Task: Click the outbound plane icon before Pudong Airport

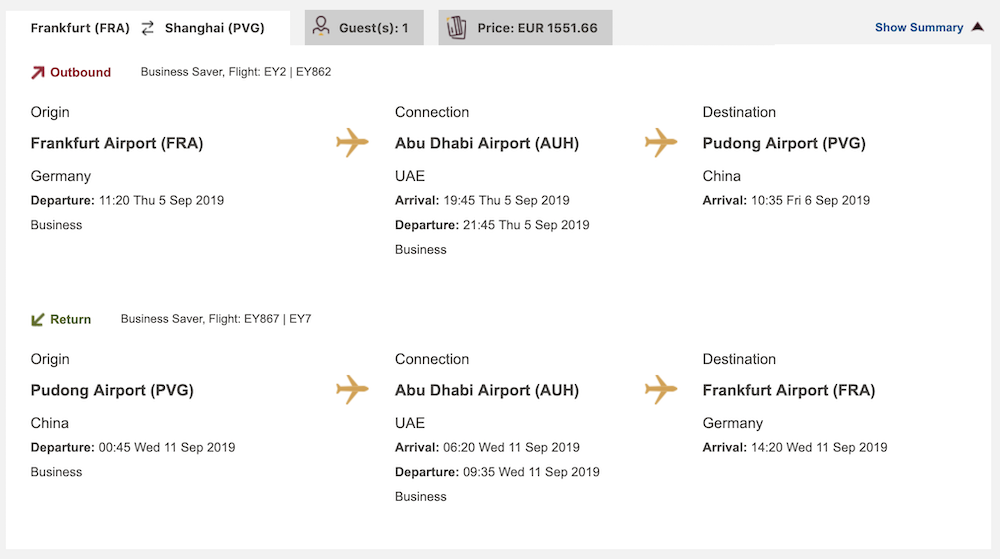Action: [x=661, y=142]
